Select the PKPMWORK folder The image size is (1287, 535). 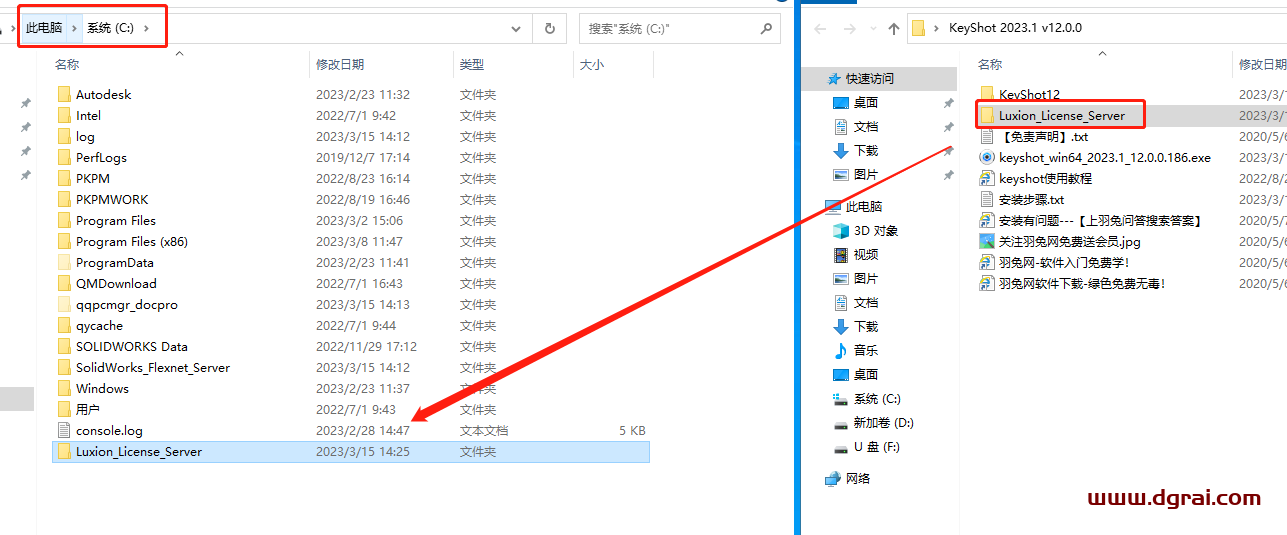tap(112, 199)
